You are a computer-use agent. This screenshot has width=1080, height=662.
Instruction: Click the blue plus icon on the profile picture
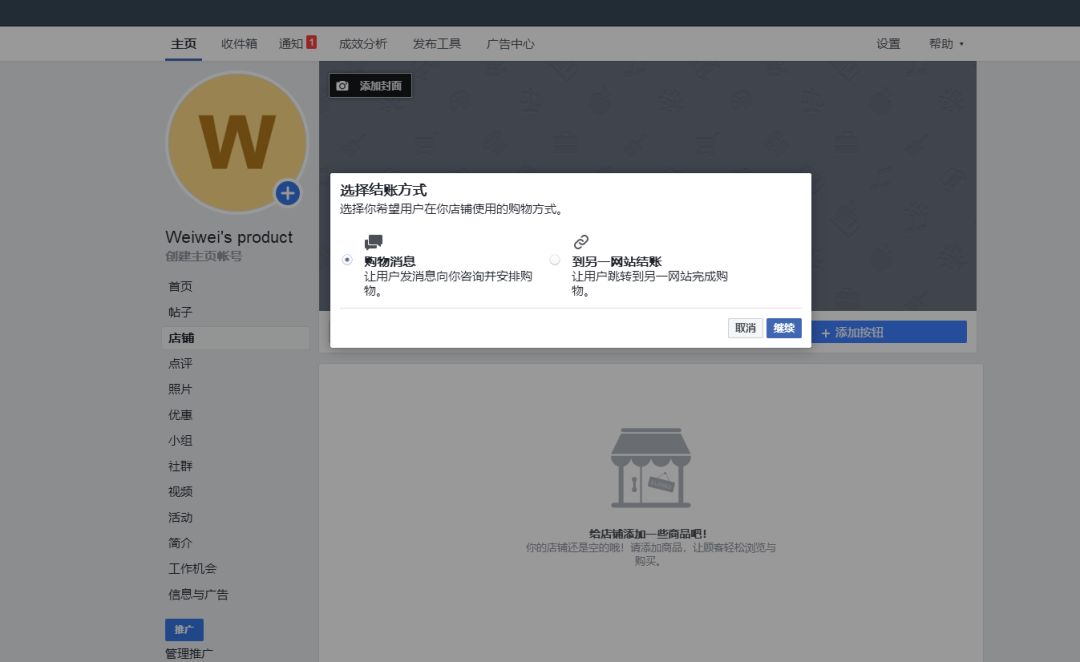287,195
